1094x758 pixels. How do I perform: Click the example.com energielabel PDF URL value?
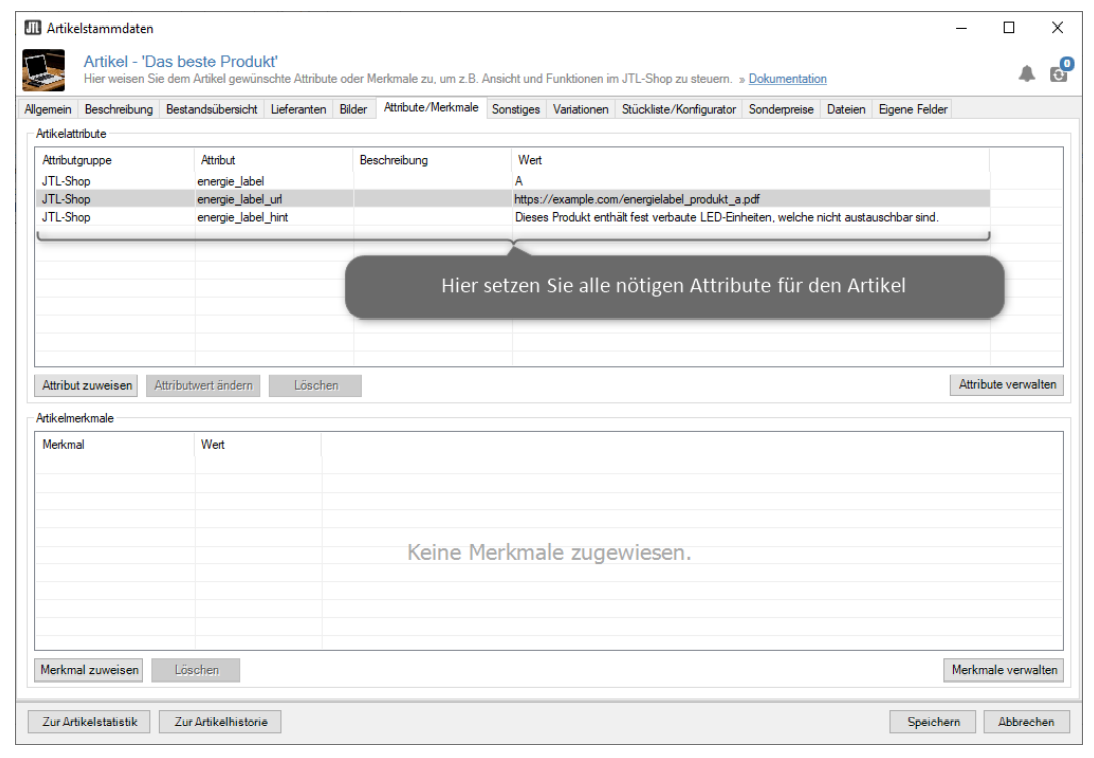tap(636, 199)
